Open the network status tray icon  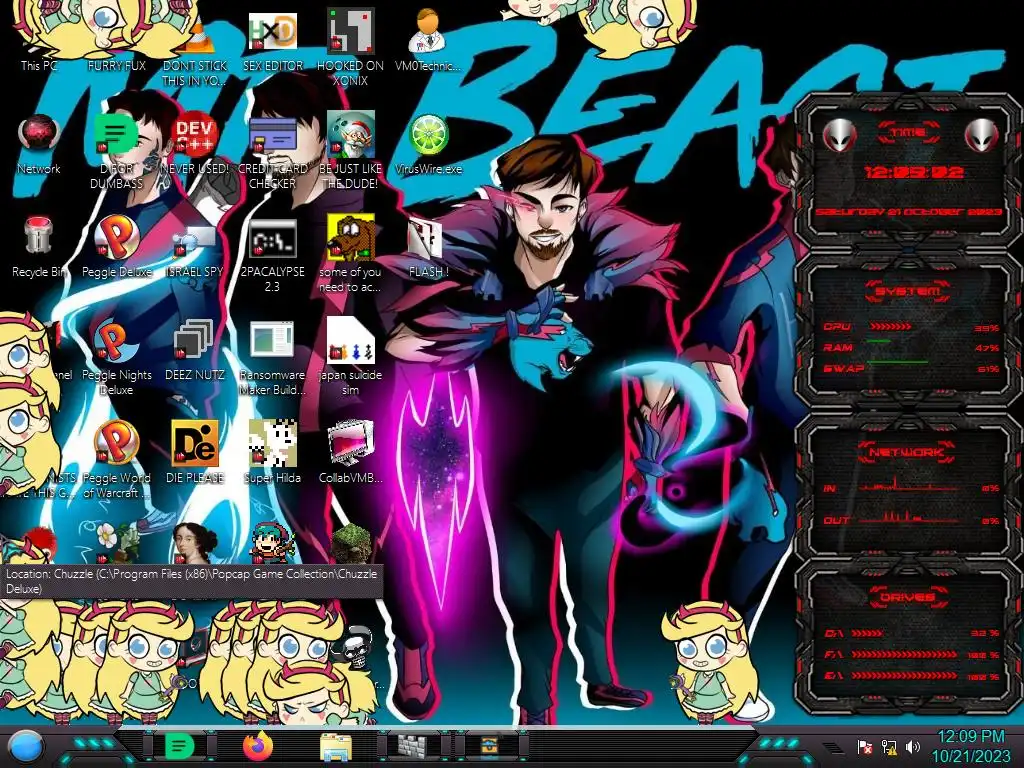889,747
